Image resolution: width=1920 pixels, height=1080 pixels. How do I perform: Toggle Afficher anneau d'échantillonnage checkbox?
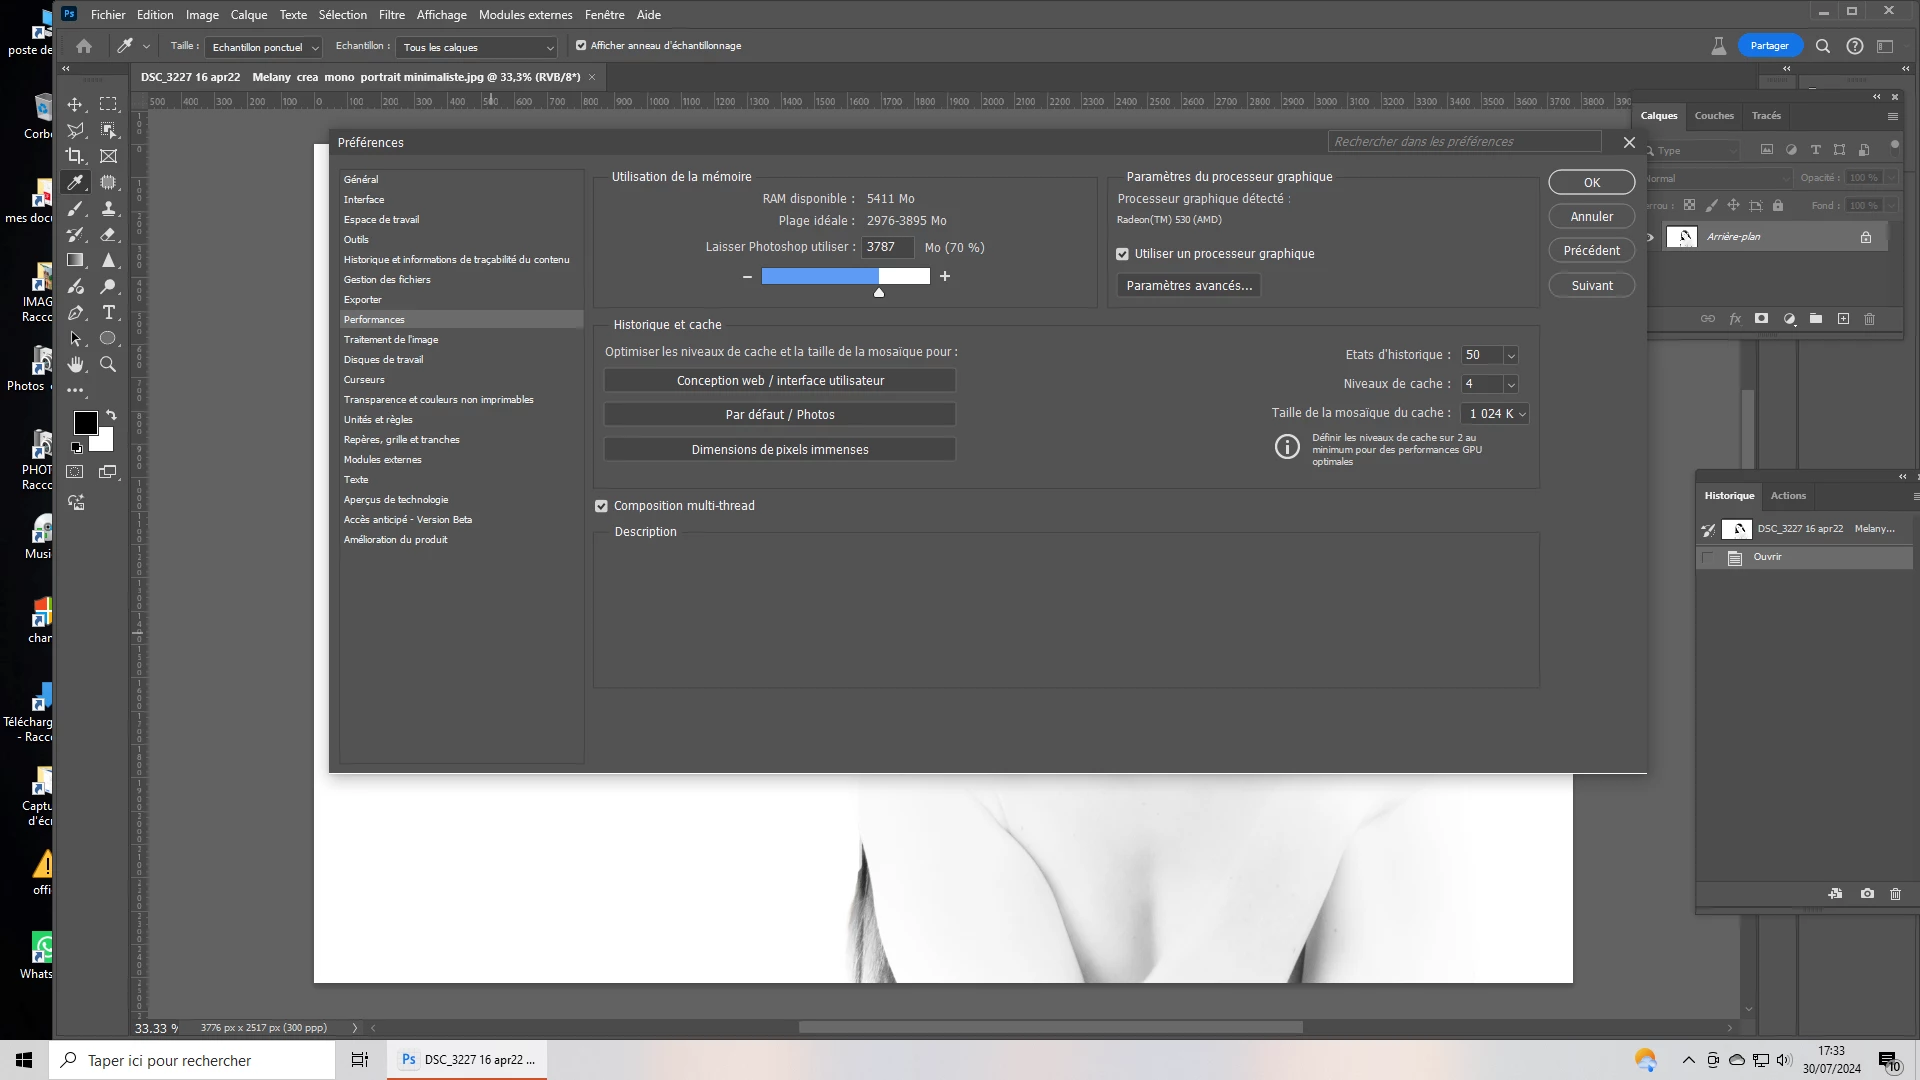coord(581,46)
